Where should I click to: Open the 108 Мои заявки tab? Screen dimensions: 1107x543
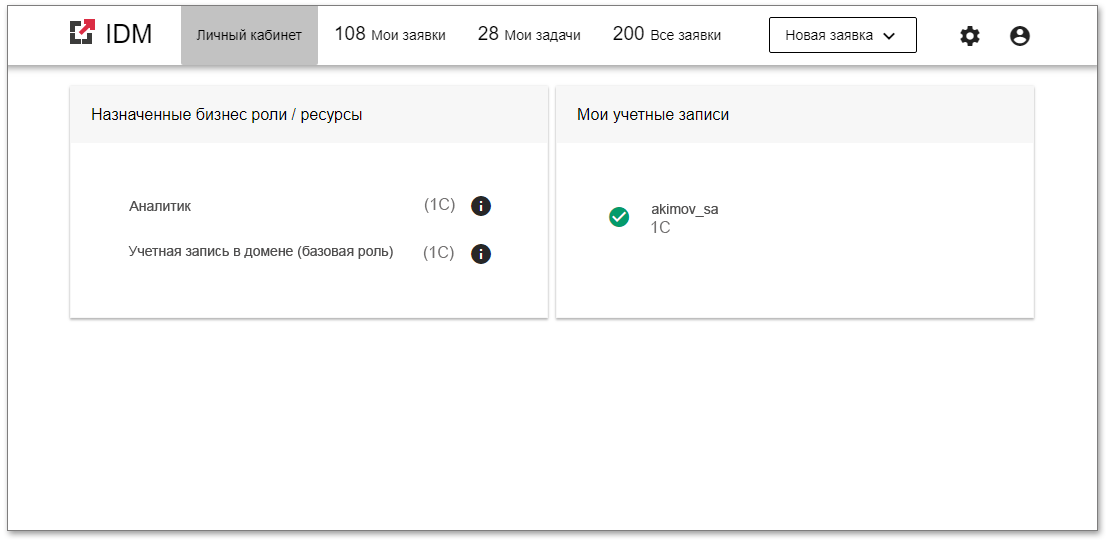(390, 35)
